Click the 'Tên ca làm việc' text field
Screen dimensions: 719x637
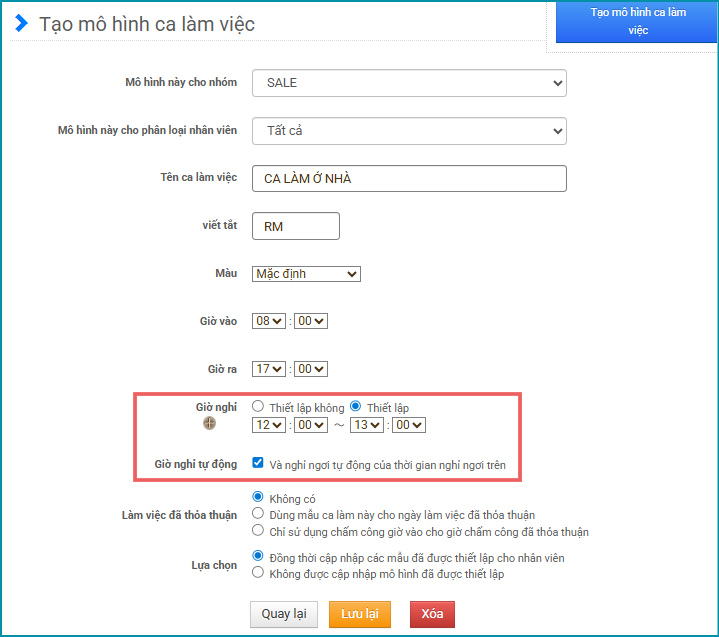tap(409, 178)
